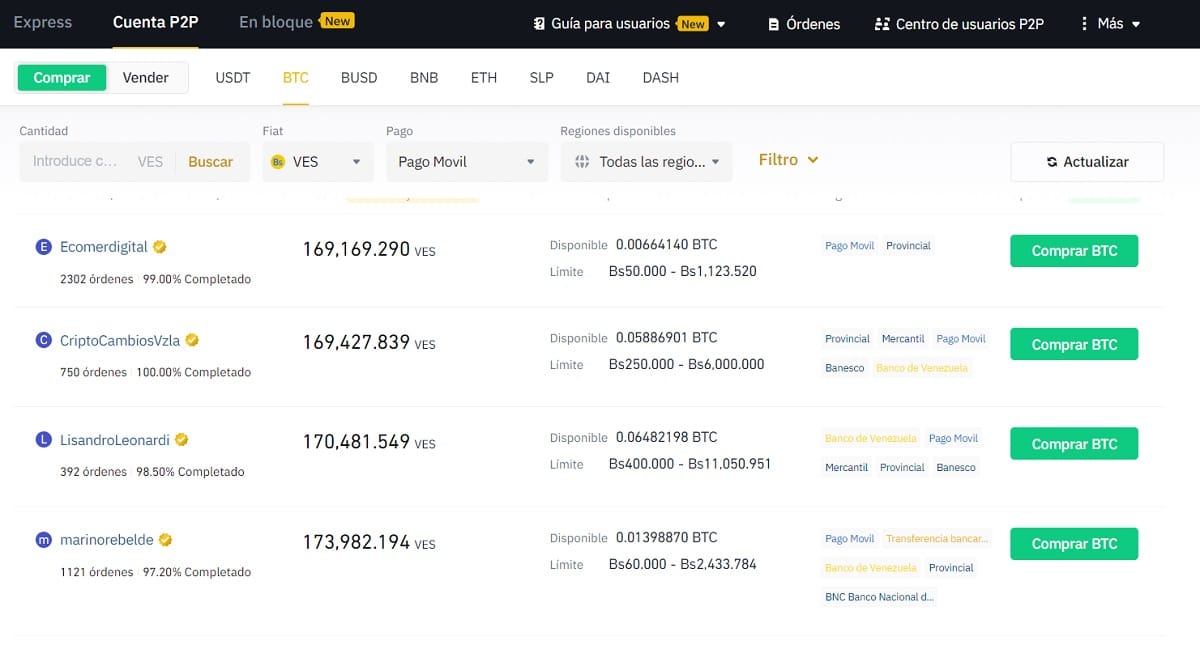1200x645 pixels.
Task: Click the price 170,481.549 VES
Action: click(369, 442)
